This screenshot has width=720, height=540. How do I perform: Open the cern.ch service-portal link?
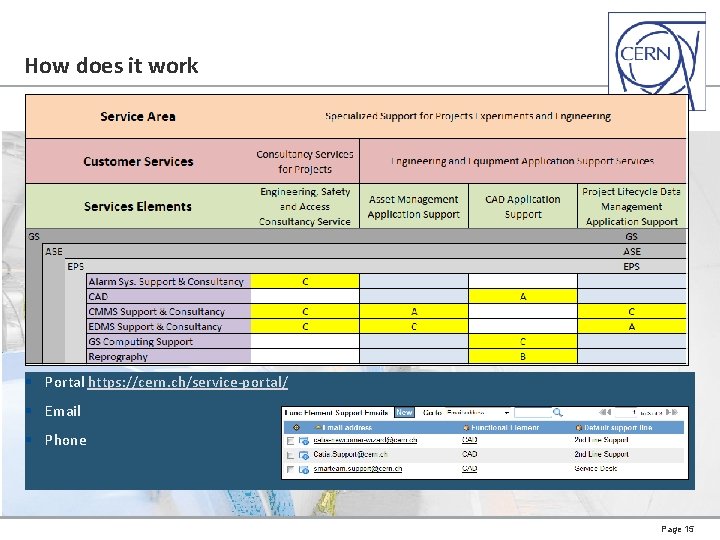click(188, 382)
